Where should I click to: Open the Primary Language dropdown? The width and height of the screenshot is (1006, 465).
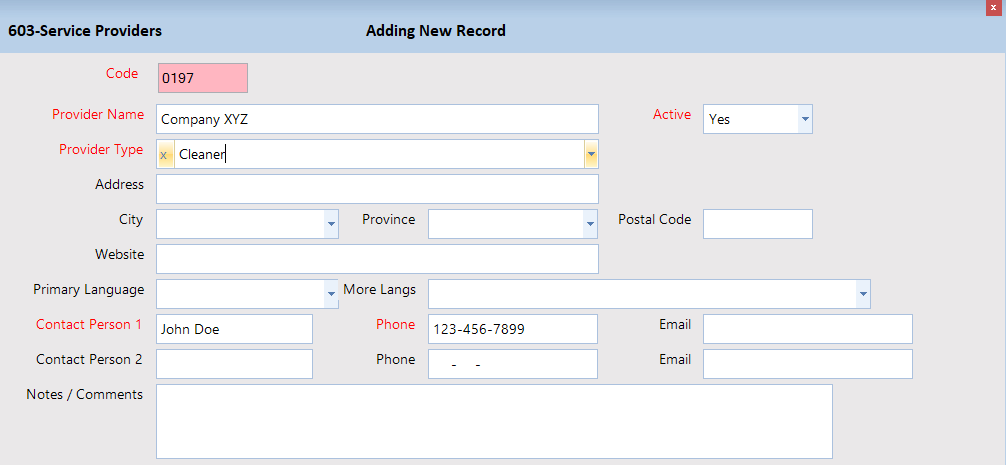pos(331,295)
